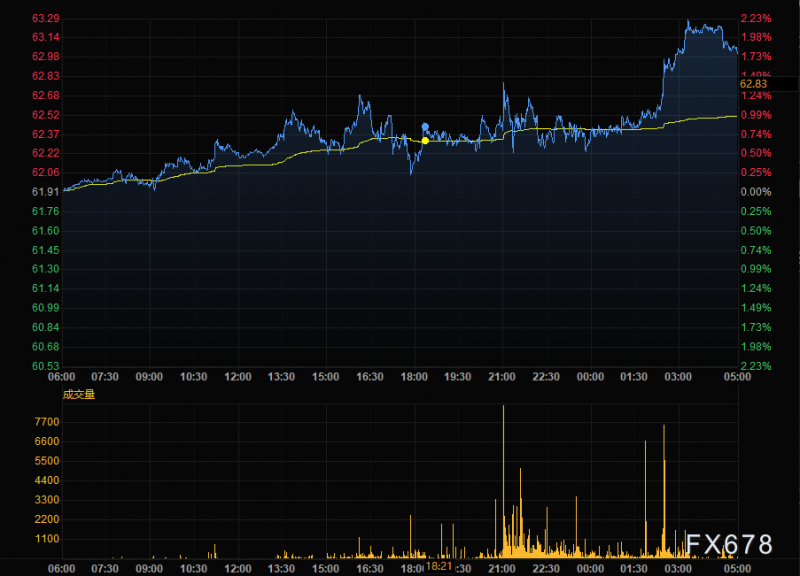Select the 61.91 baseline price label
The image size is (800, 576).
(46, 192)
